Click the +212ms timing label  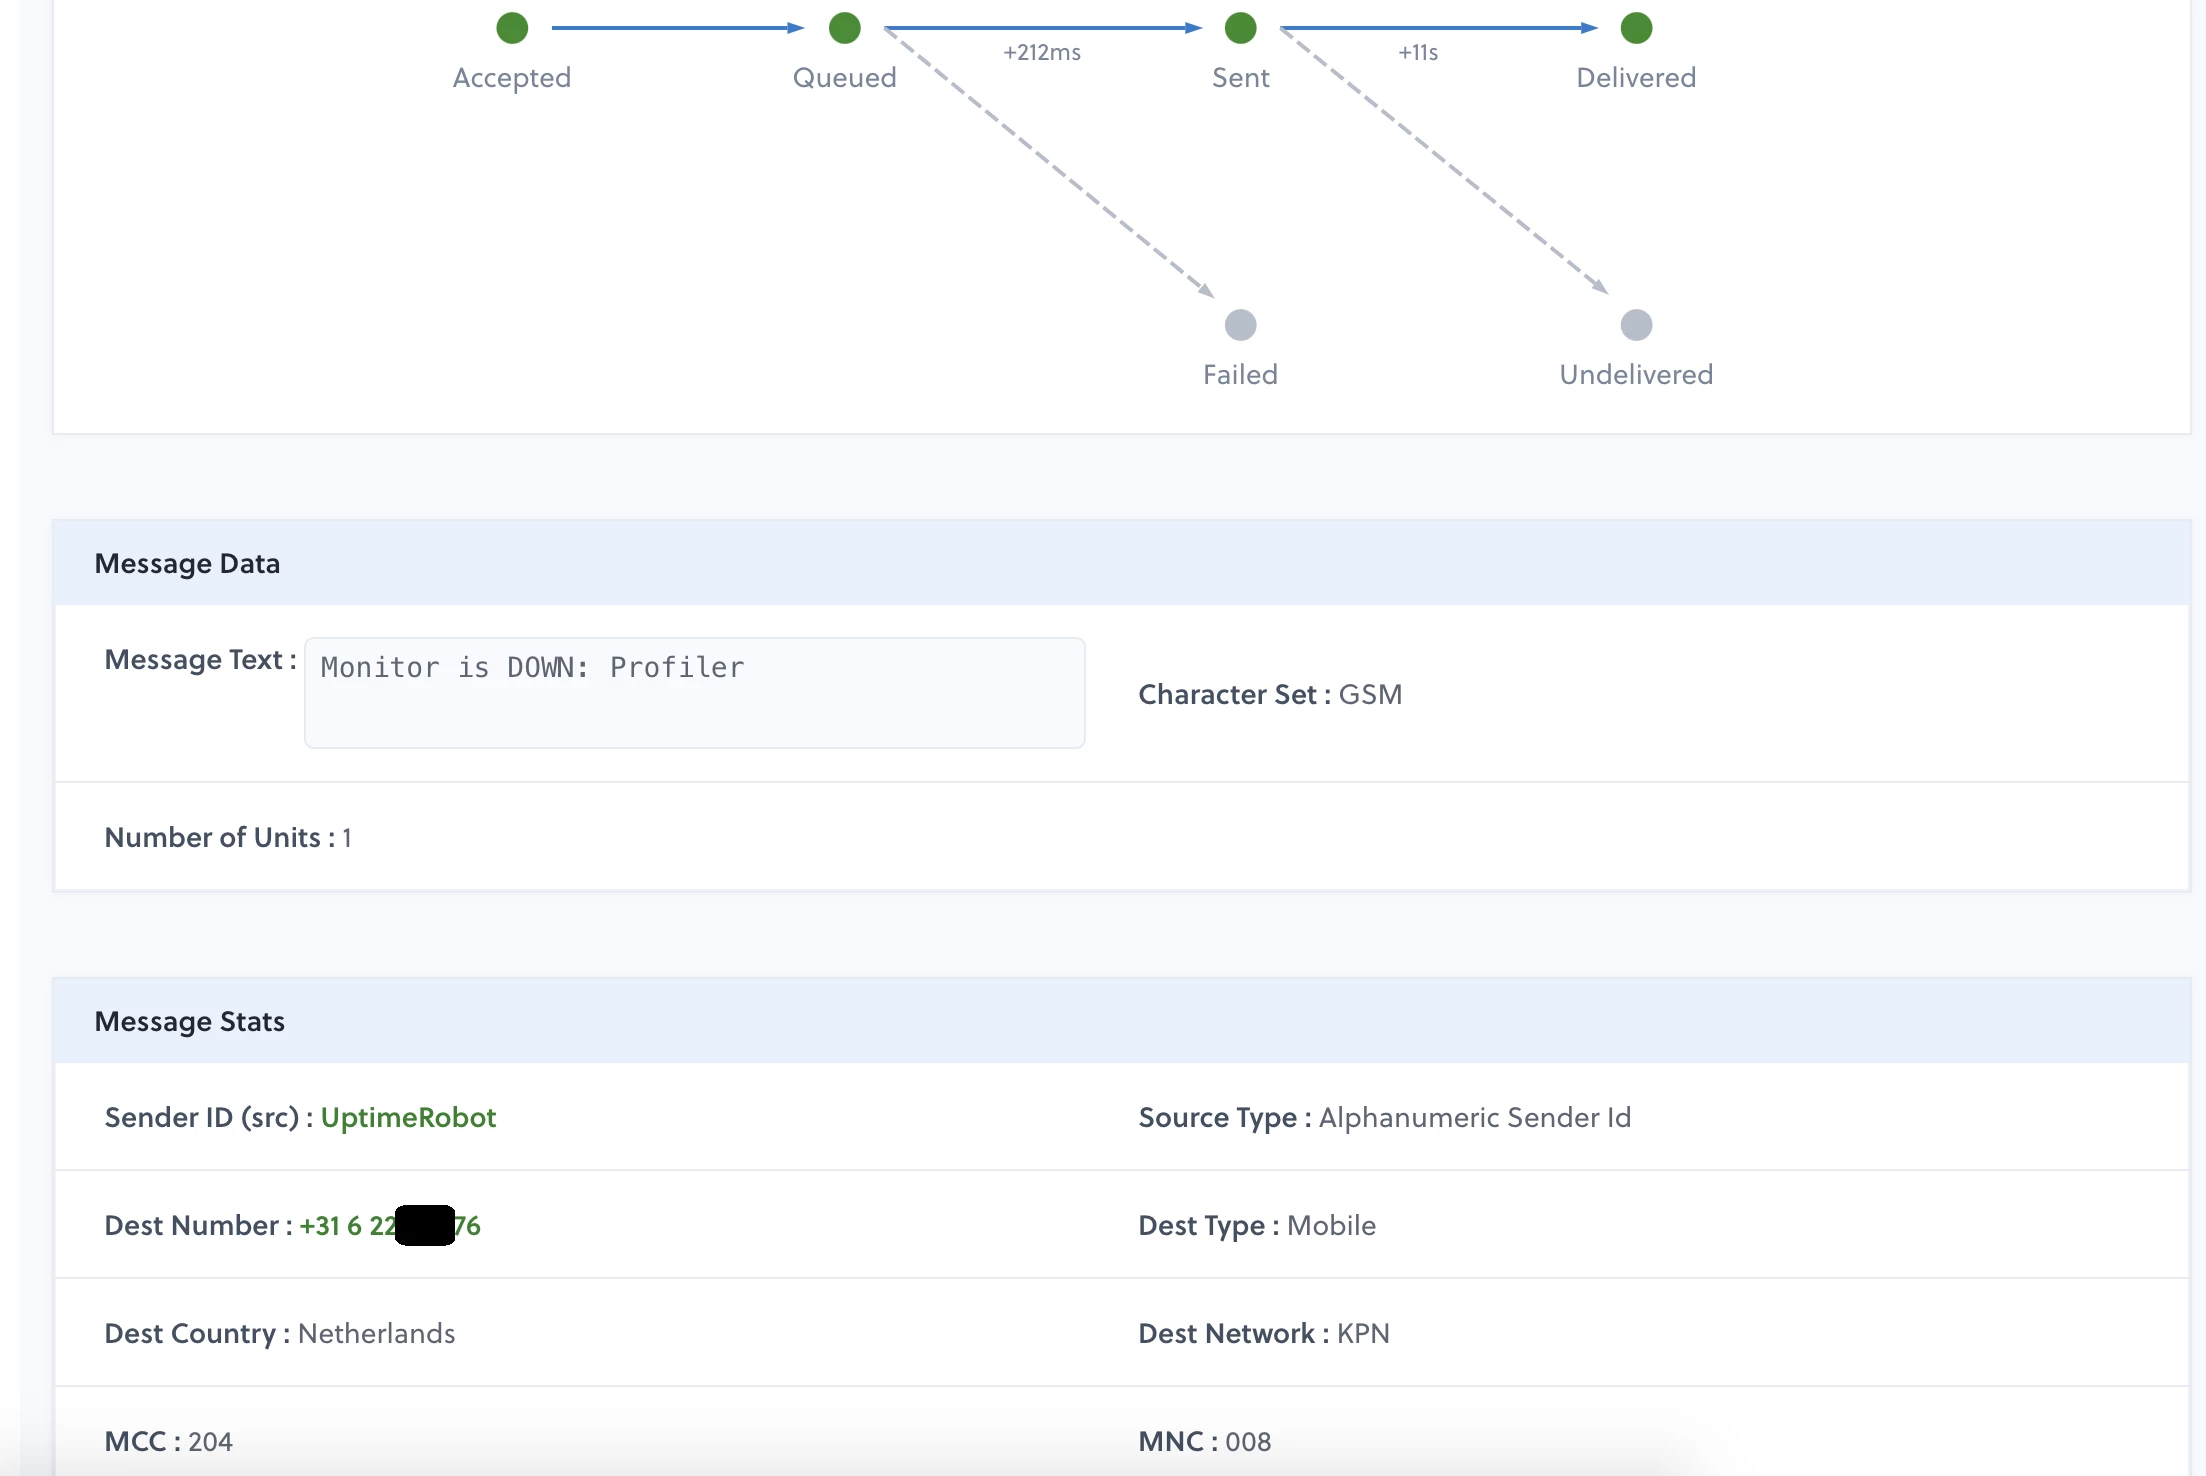point(1042,53)
